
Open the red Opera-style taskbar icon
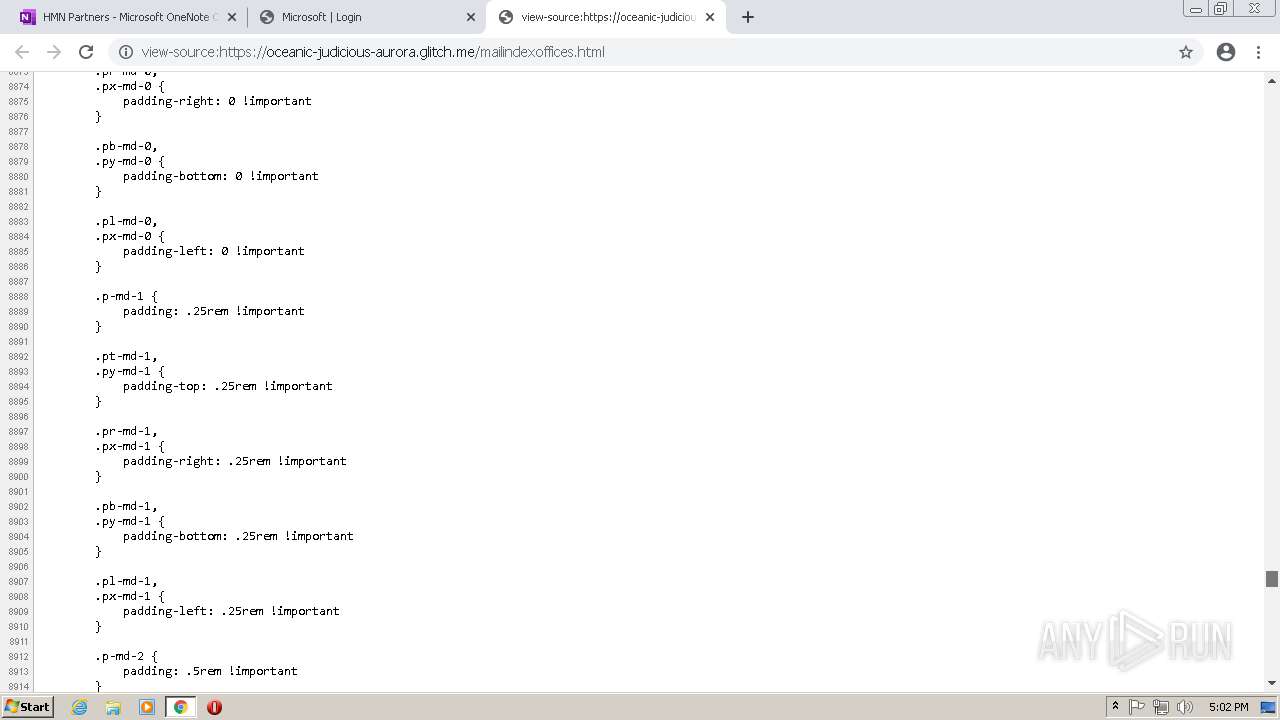point(214,707)
